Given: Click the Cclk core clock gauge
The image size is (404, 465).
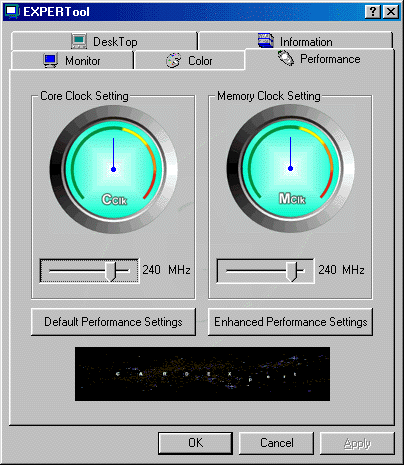Looking at the screenshot, I should coord(113,169).
